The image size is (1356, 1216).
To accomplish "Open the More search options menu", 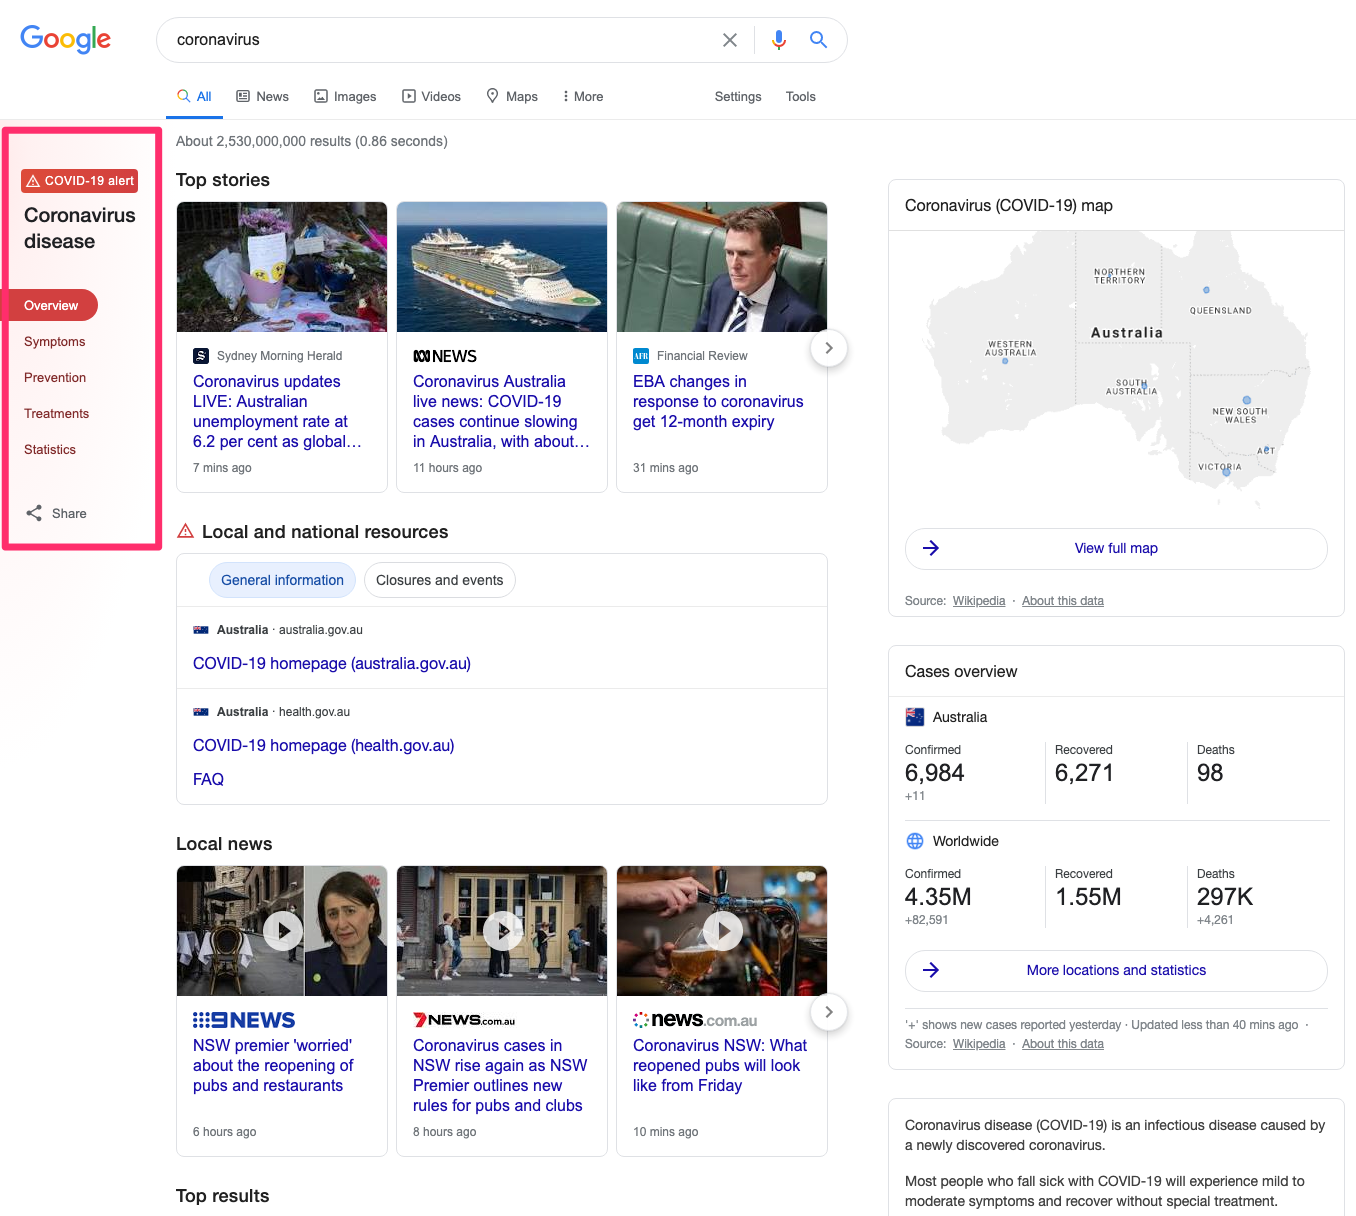I will [582, 97].
